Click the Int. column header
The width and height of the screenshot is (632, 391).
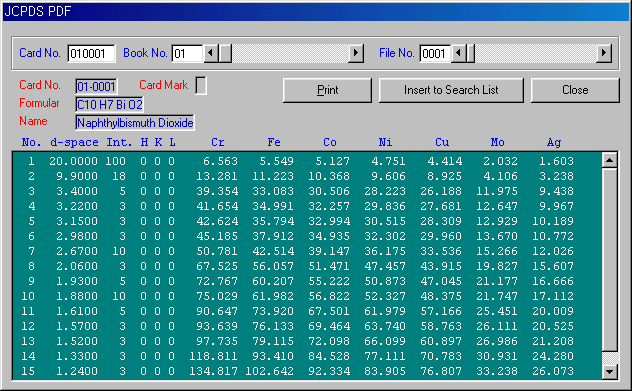(119, 142)
